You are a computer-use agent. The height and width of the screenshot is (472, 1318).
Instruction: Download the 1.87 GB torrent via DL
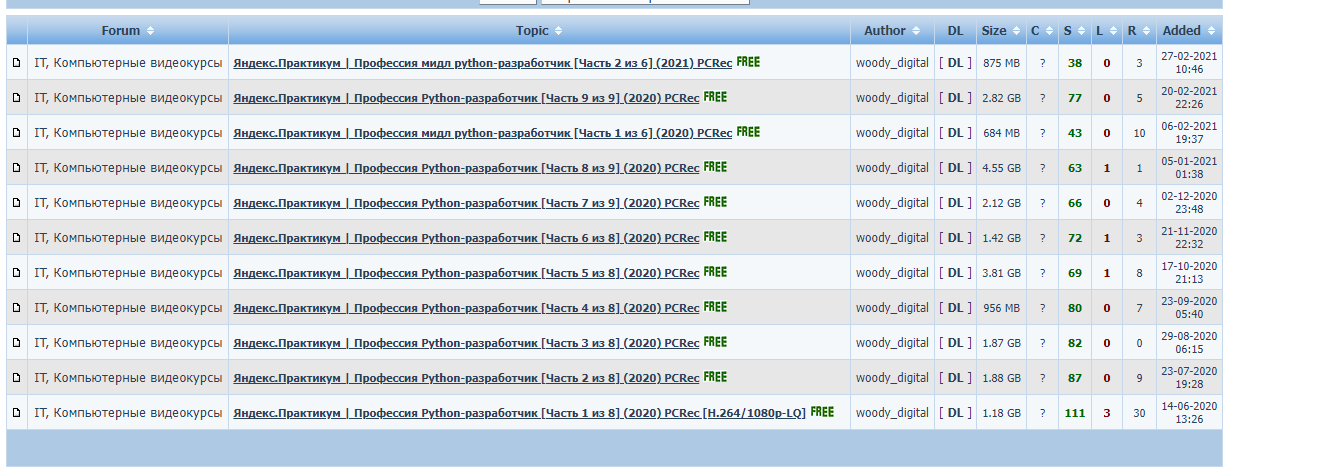click(x=955, y=343)
